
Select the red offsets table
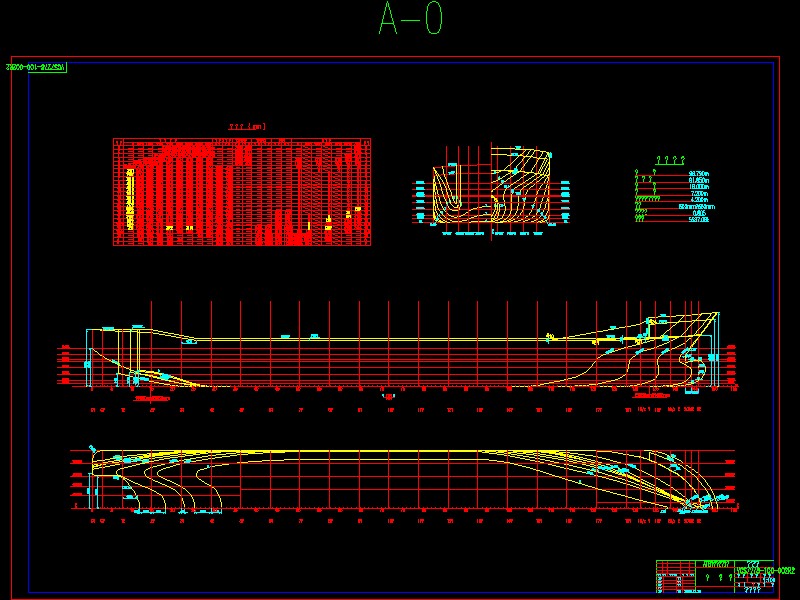tap(241, 192)
